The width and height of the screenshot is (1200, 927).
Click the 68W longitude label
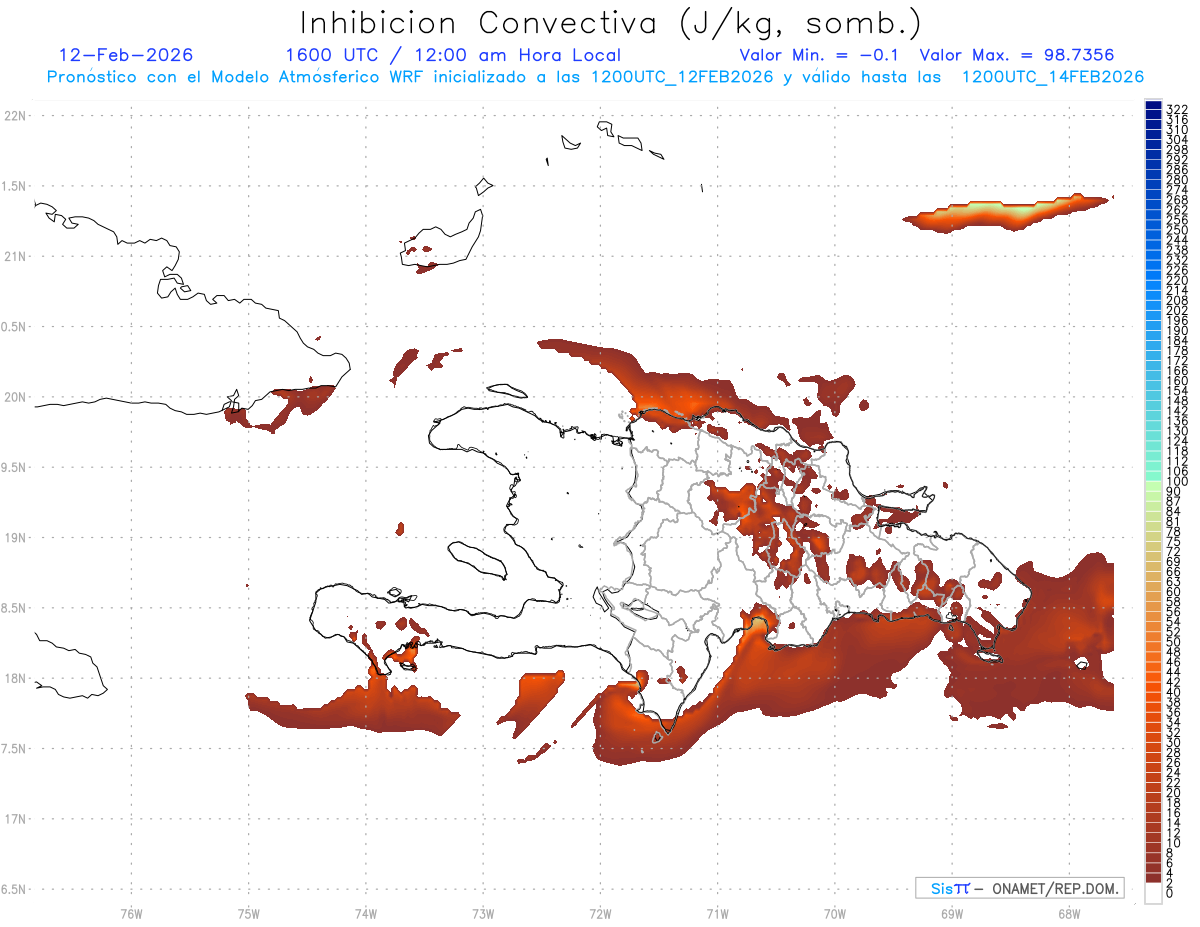[1068, 913]
